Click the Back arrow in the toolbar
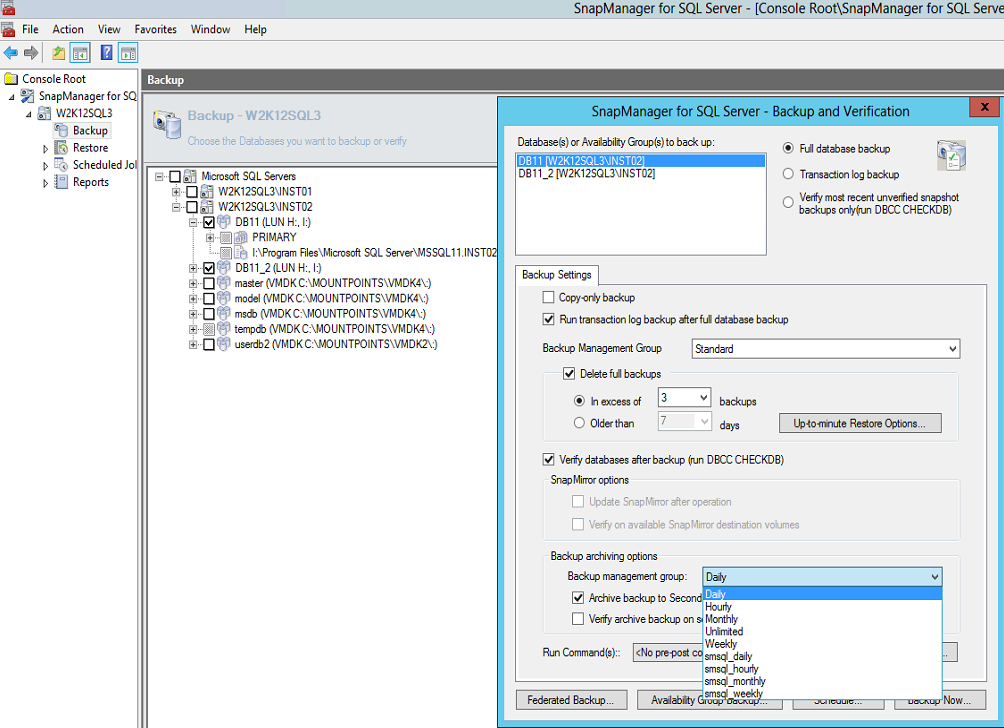The height and width of the screenshot is (728, 1004). 11,53
